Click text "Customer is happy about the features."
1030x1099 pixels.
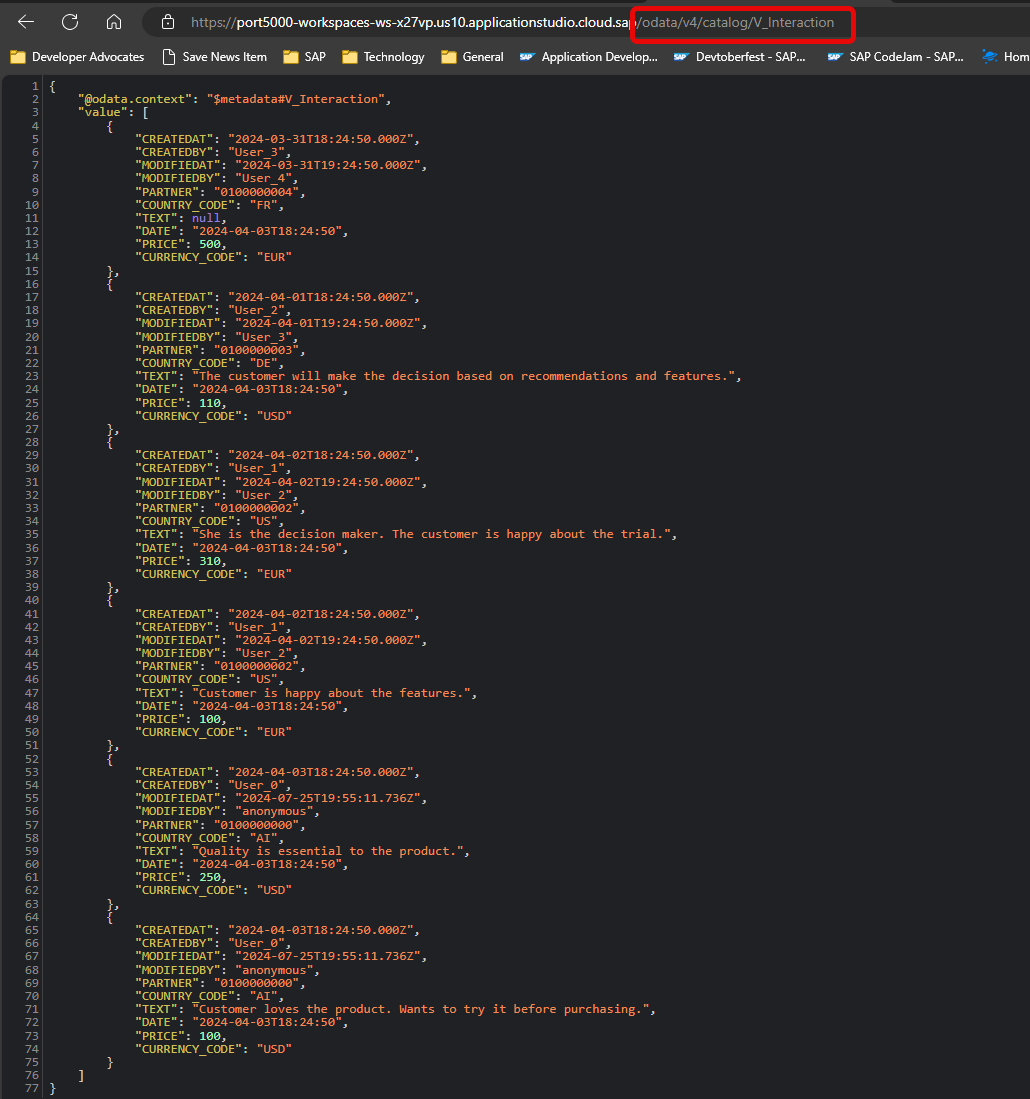331,693
